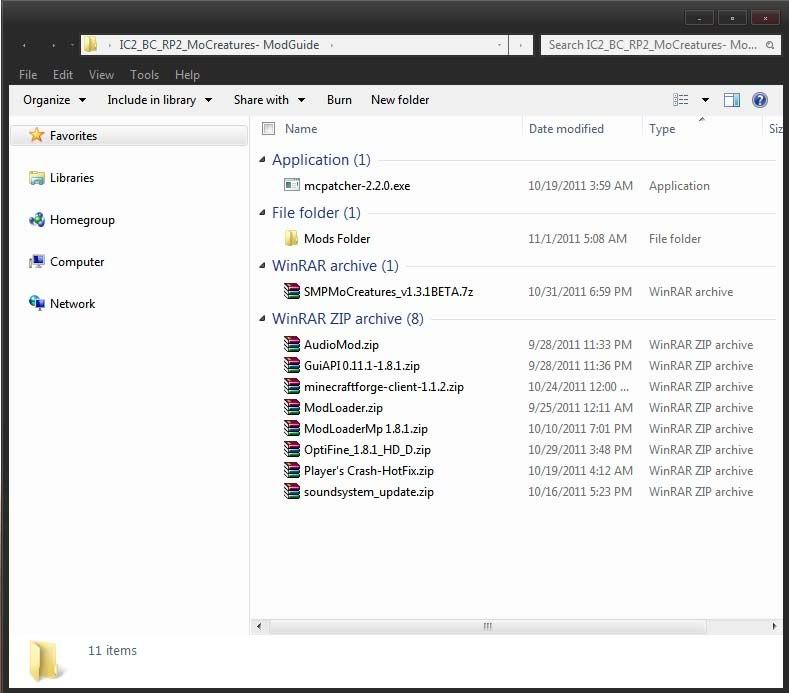The width and height of the screenshot is (789, 693).
Task: Select the file name SMPMoCreatures_v1.3.1BETA.7z
Action: coord(388,291)
